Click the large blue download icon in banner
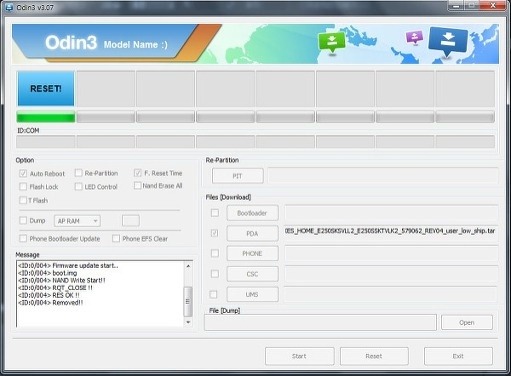Image resolution: width=511 pixels, height=376 pixels. (448, 42)
